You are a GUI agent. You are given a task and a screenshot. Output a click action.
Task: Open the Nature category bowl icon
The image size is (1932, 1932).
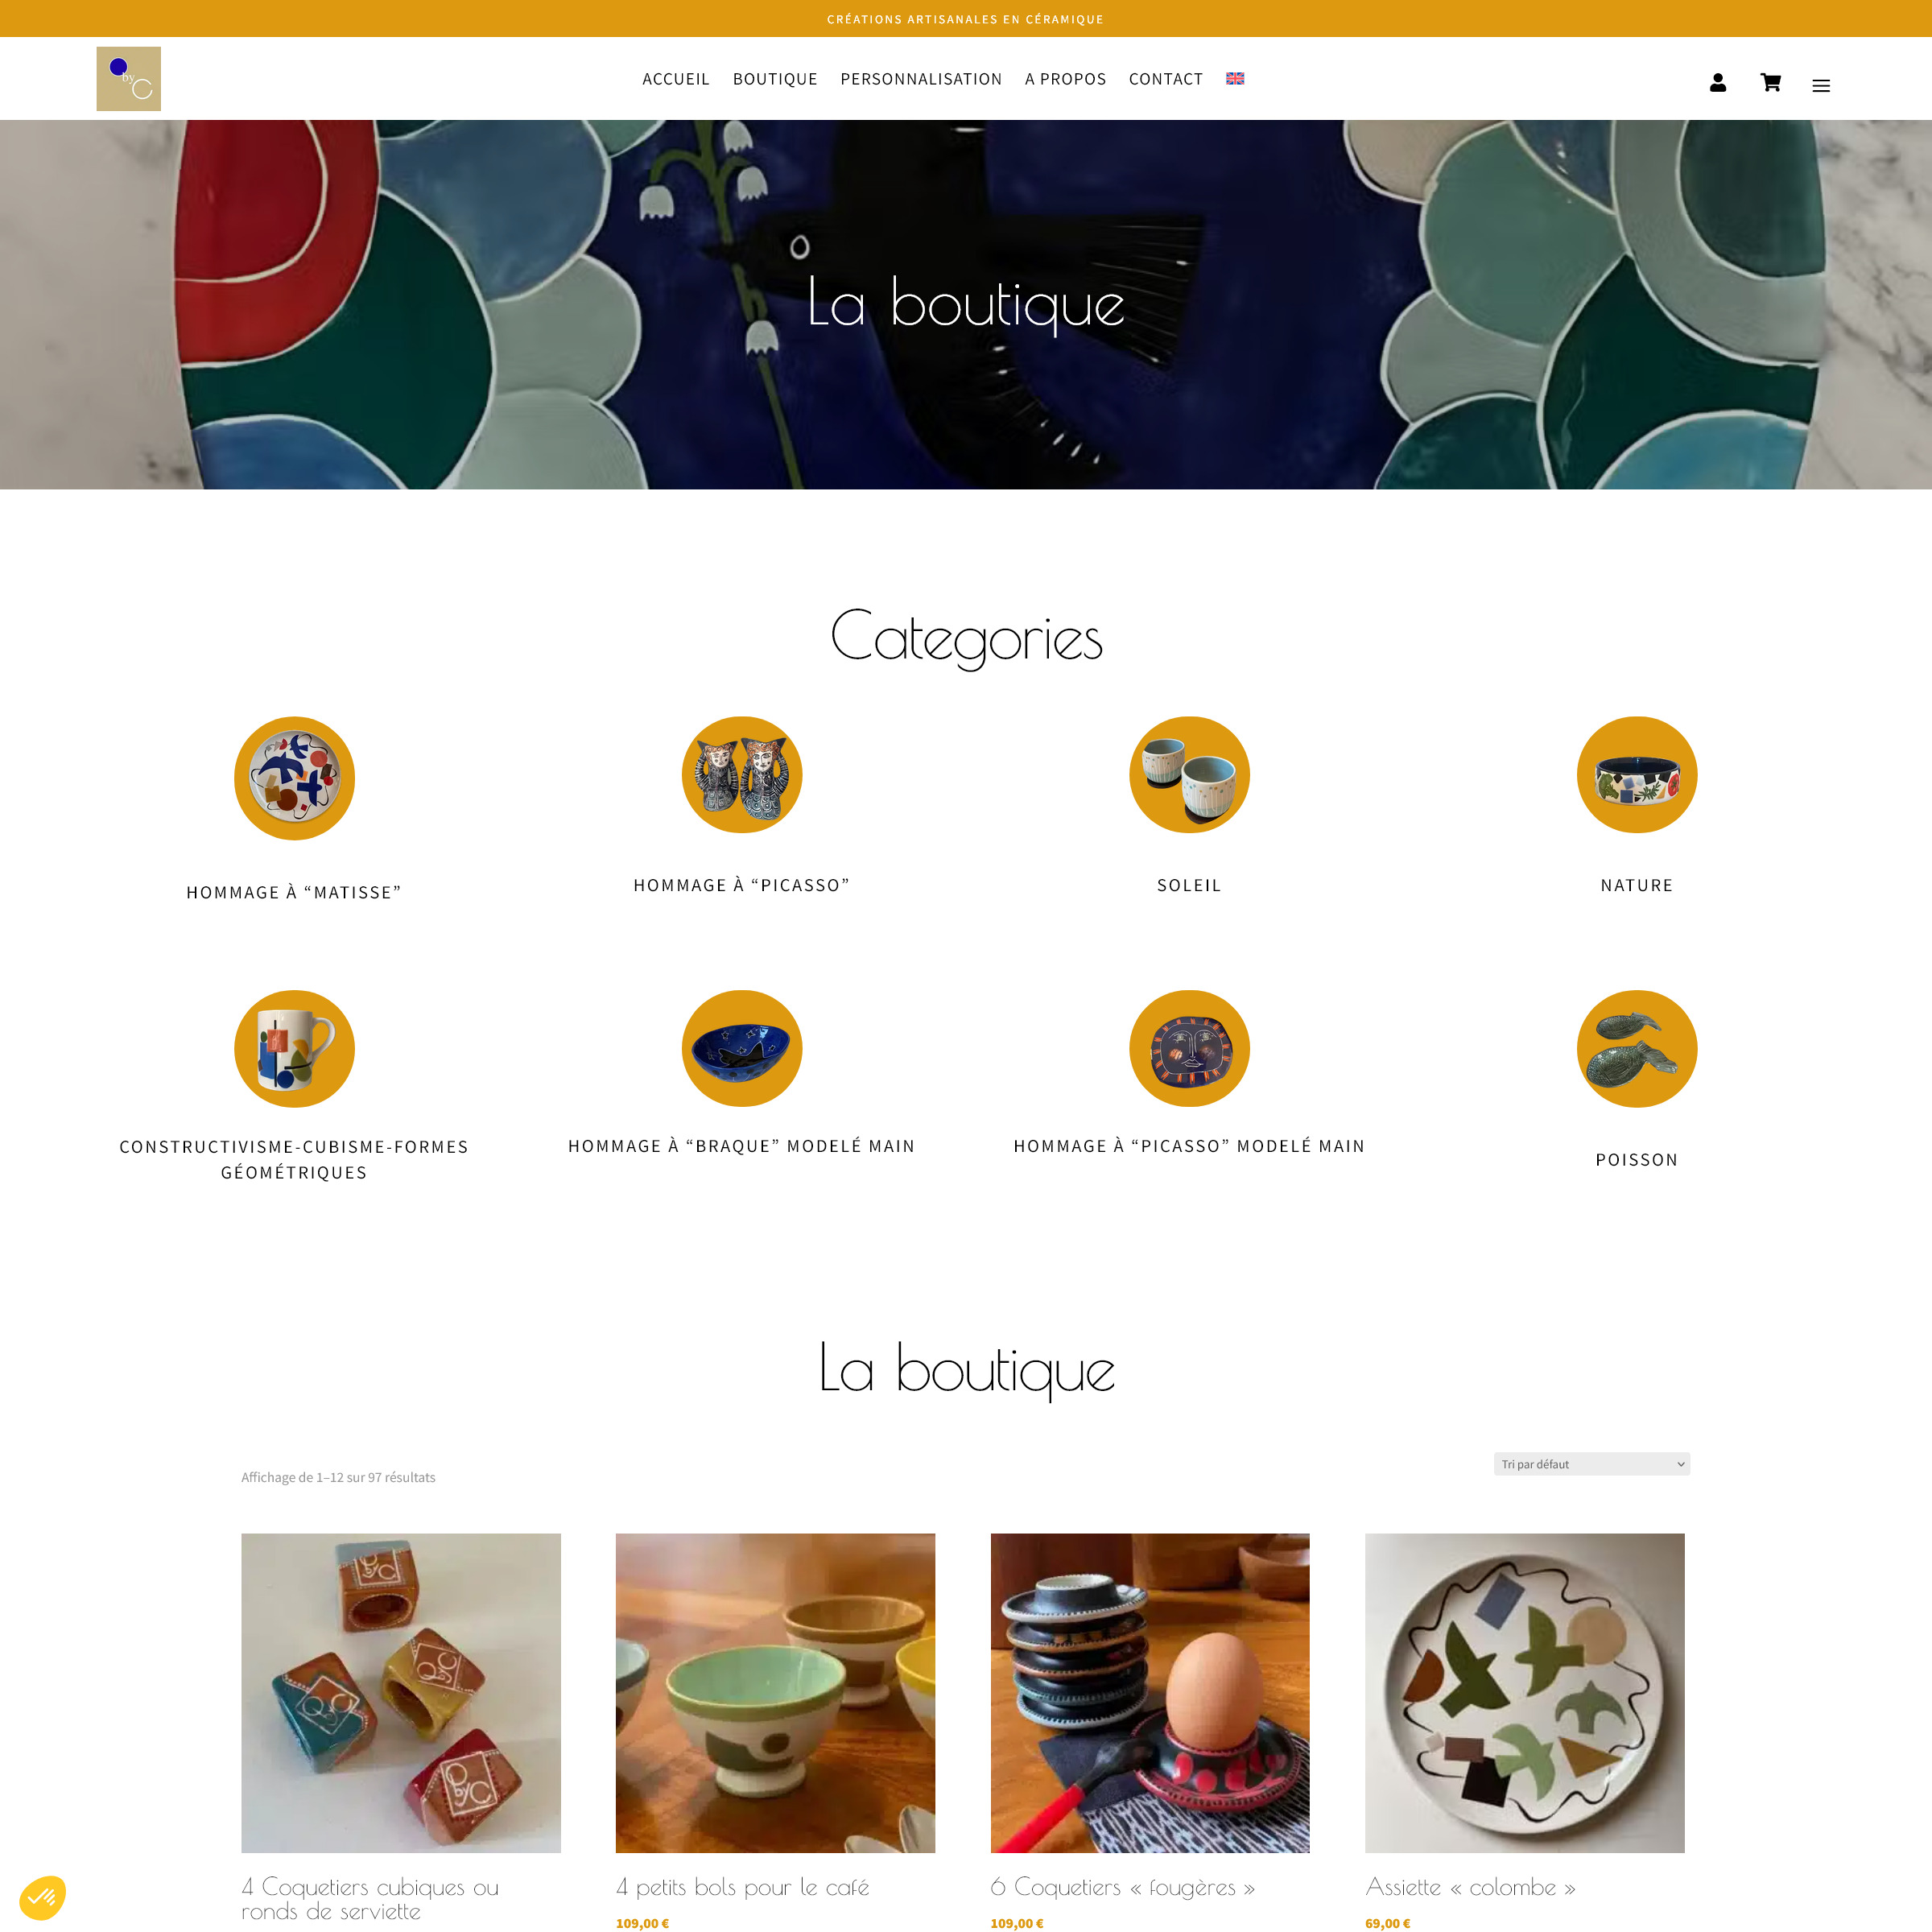1636,775
